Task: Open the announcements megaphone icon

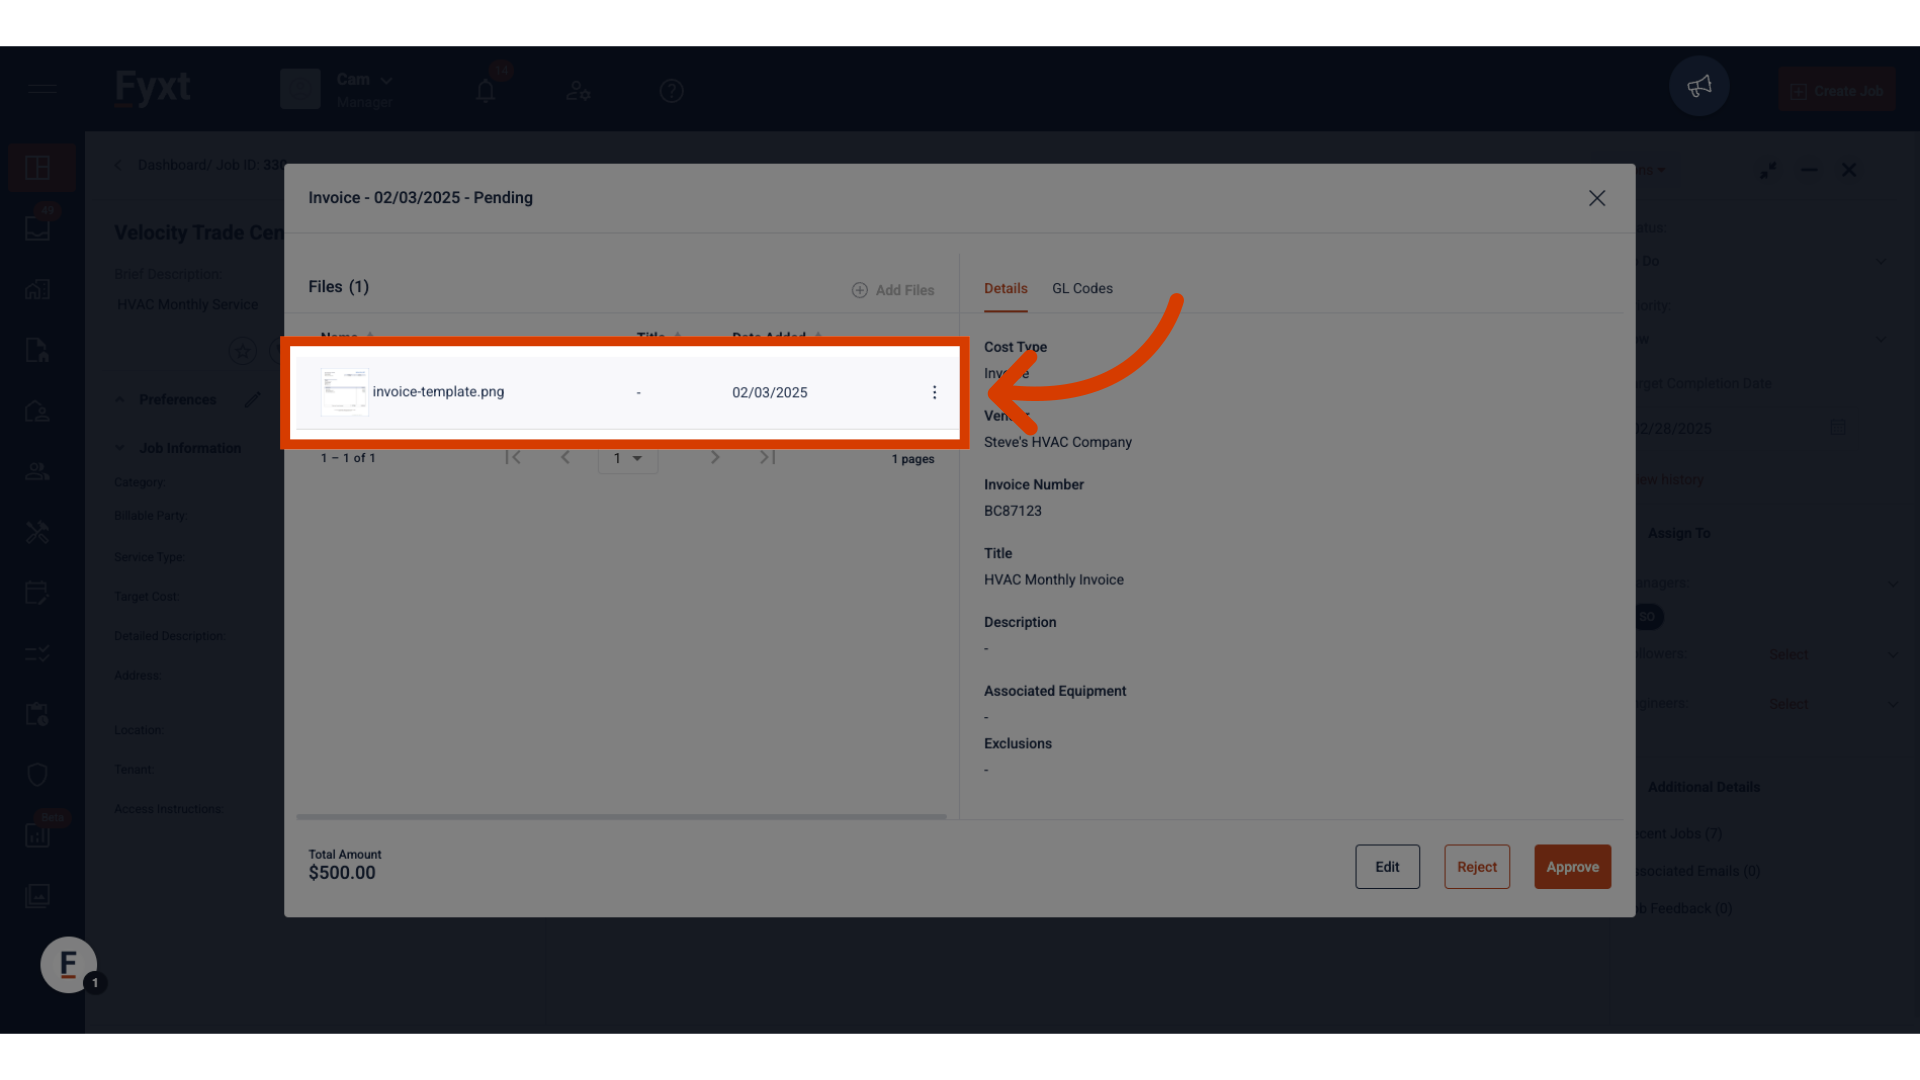Action: (x=1699, y=86)
